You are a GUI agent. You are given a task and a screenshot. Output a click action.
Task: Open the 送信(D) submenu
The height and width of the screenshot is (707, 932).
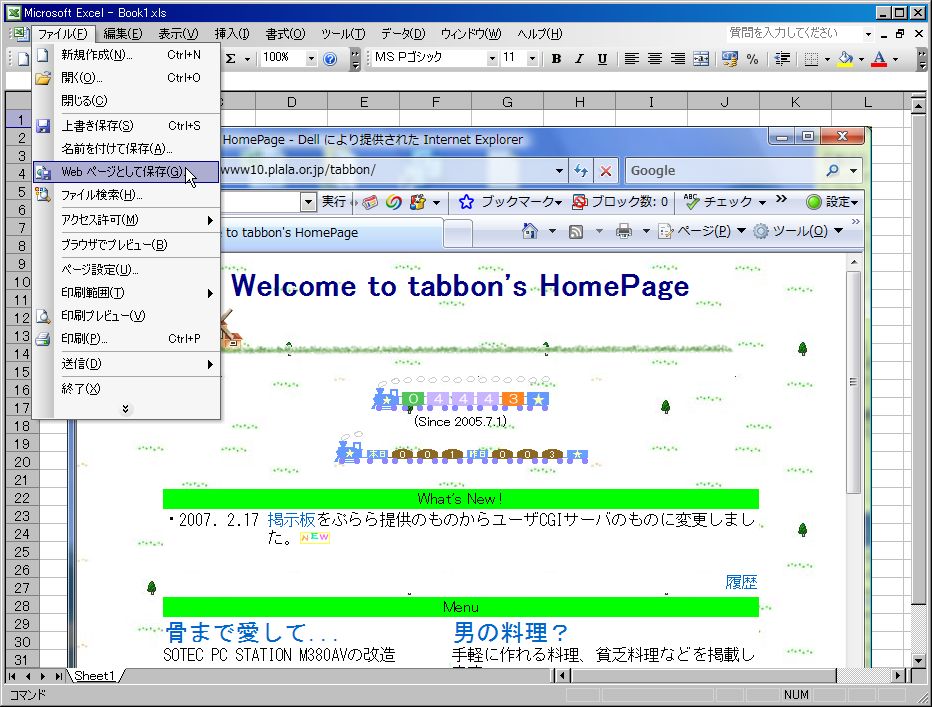click(126, 364)
